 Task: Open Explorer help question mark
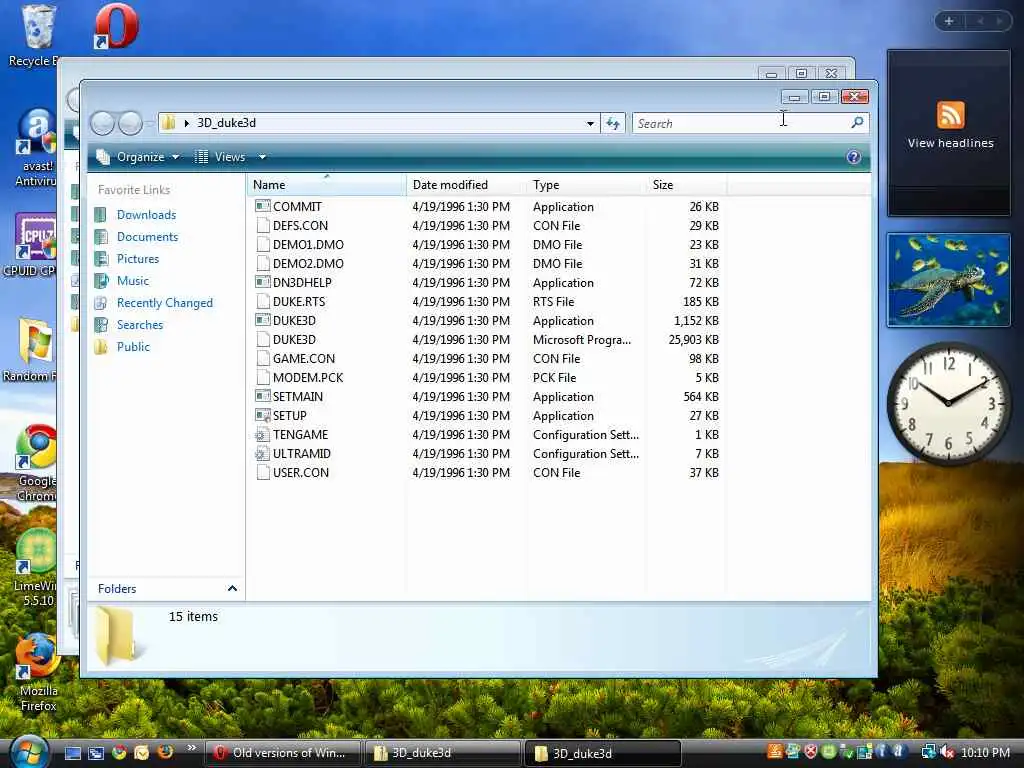[x=854, y=157]
